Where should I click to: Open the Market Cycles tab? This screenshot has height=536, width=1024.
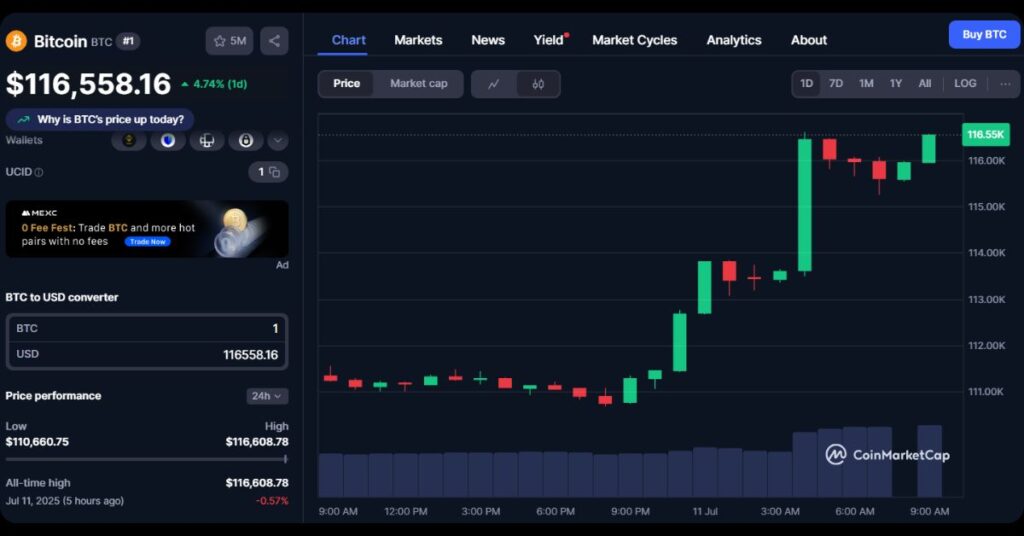(x=635, y=40)
